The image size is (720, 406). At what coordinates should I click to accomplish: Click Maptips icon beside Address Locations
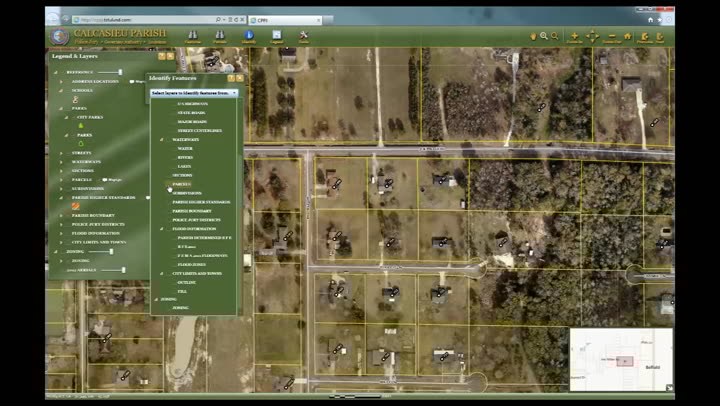coord(133,81)
